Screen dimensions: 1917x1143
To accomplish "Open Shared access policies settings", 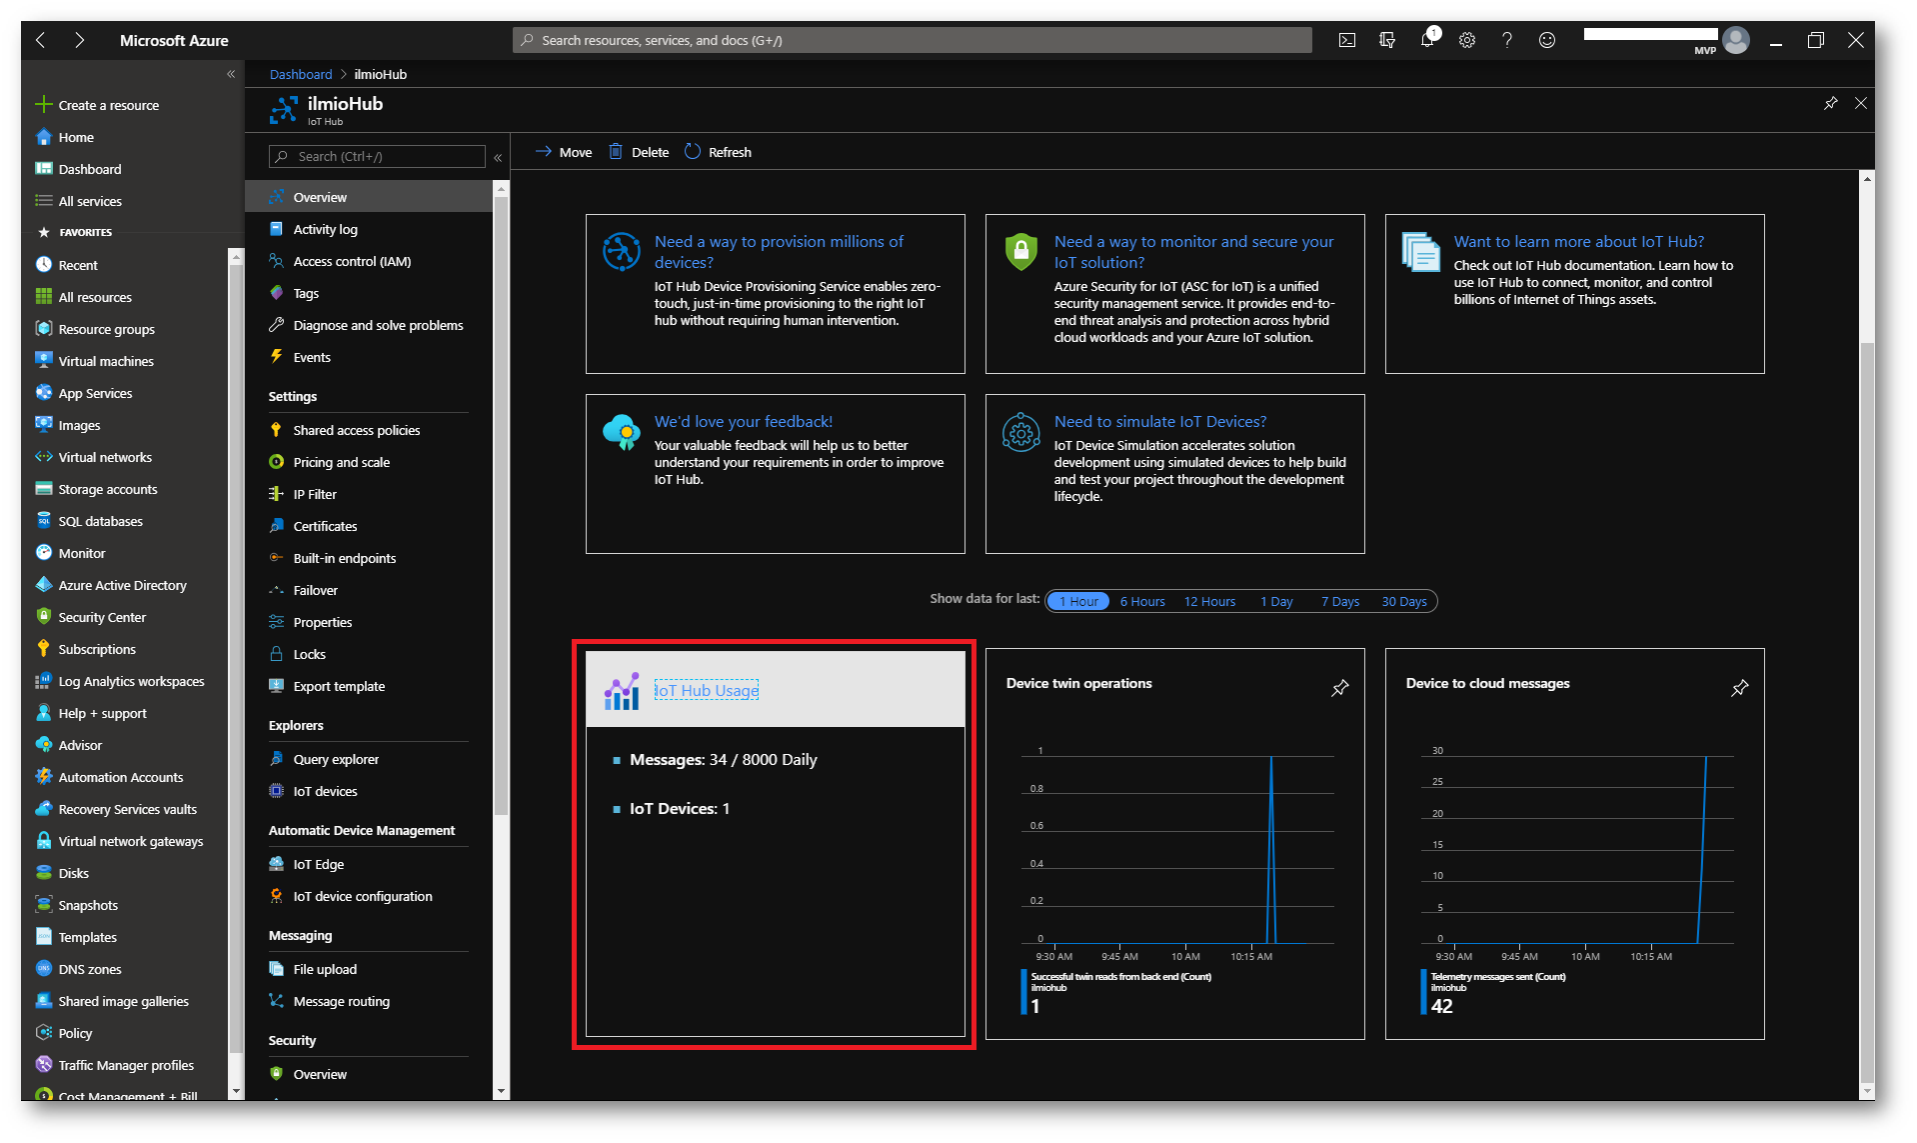I will click(x=356, y=431).
